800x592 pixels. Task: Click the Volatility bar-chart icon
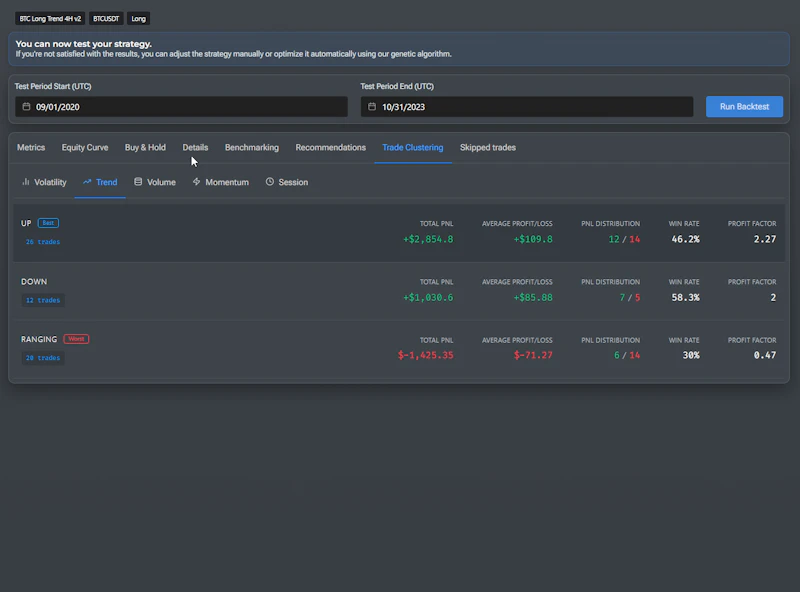[26, 182]
